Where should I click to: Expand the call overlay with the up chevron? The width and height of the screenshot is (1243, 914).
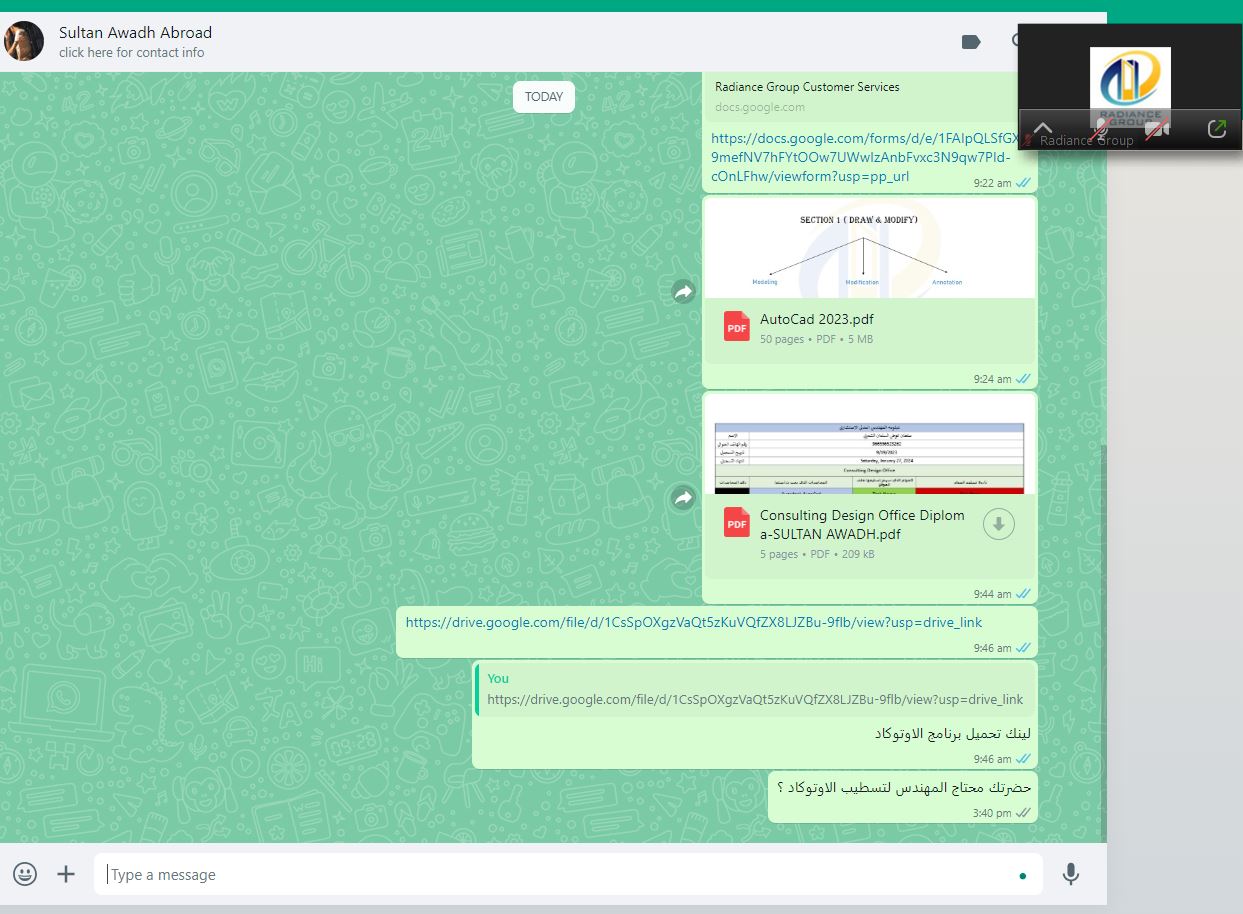pos(1042,129)
